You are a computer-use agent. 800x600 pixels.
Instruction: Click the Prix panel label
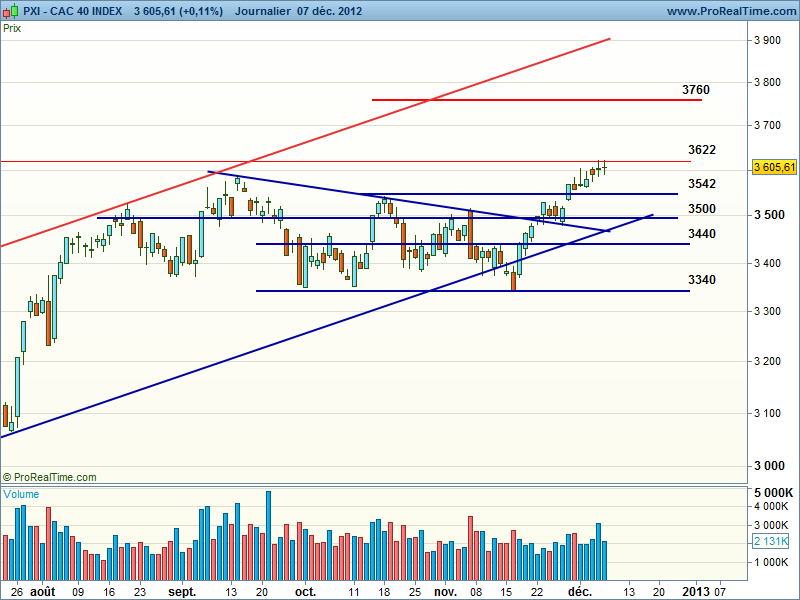(12, 28)
